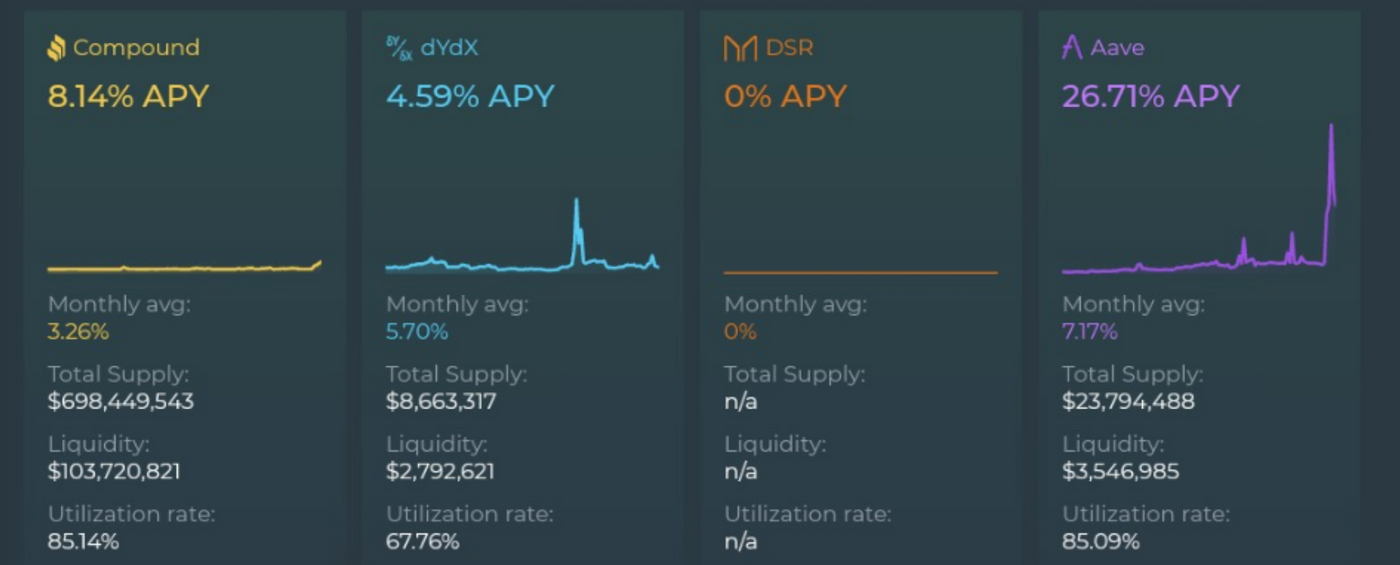Click the spike in dYdX blue chart
1400x565 pixels.
tap(577, 230)
